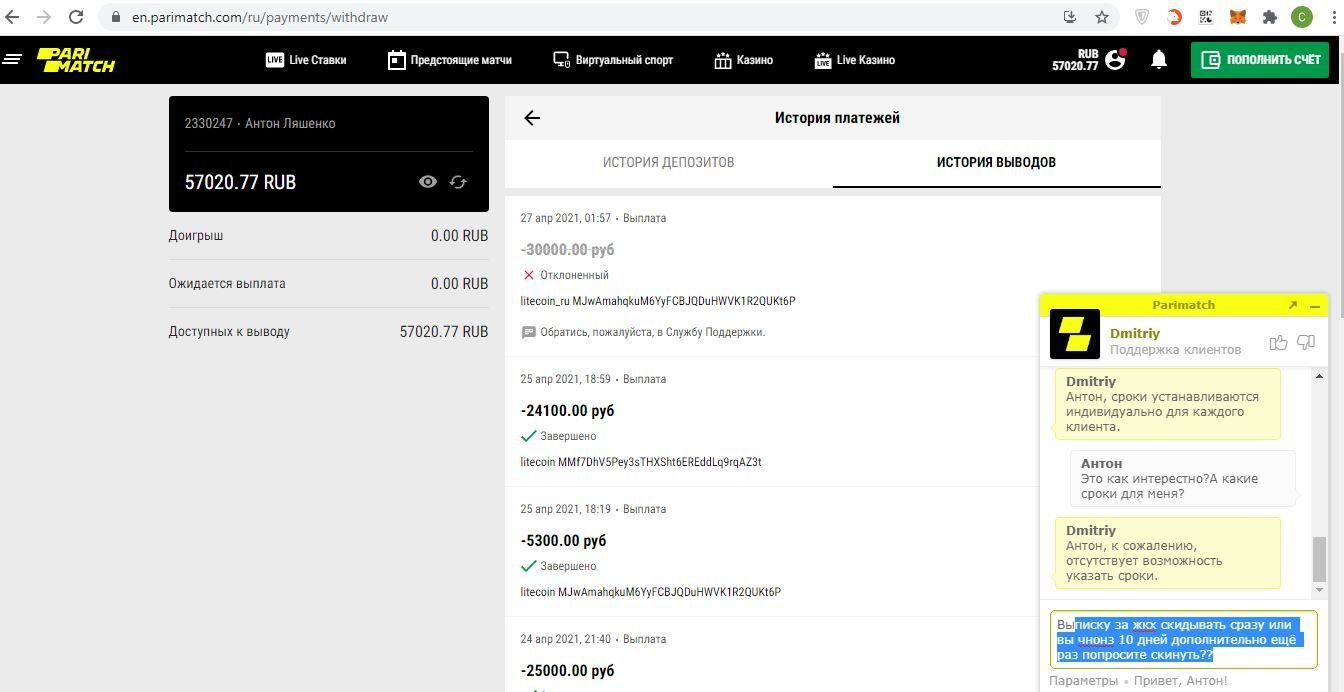Open the Live Ставки section
1344x692 pixels.
coord(306,60)
